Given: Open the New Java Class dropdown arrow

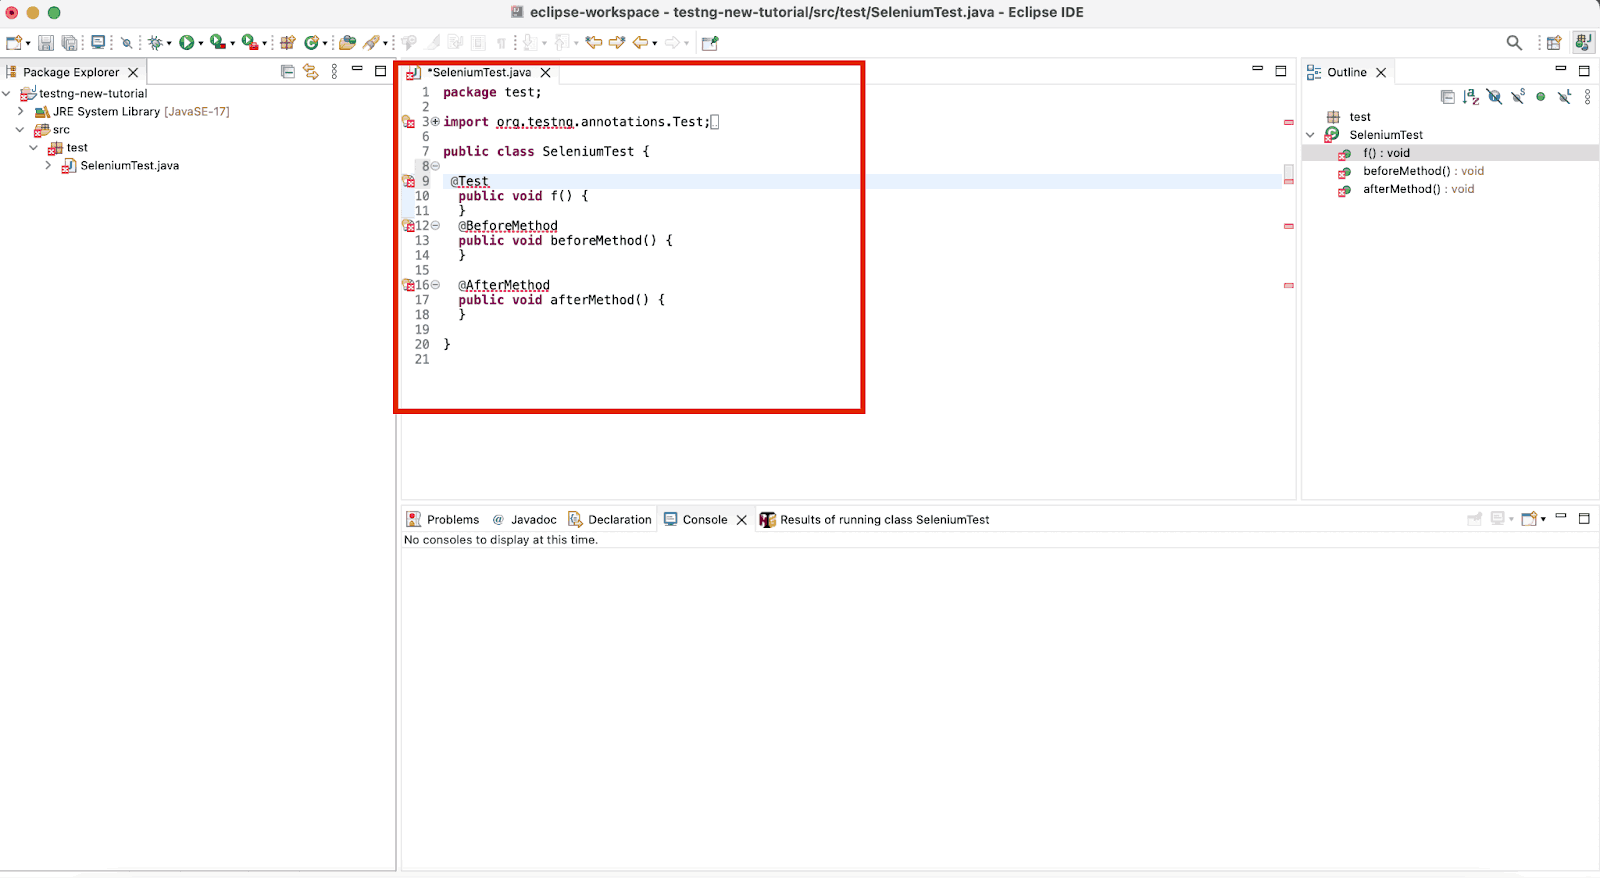Looking at the screenshot, I should click(325, 44).
